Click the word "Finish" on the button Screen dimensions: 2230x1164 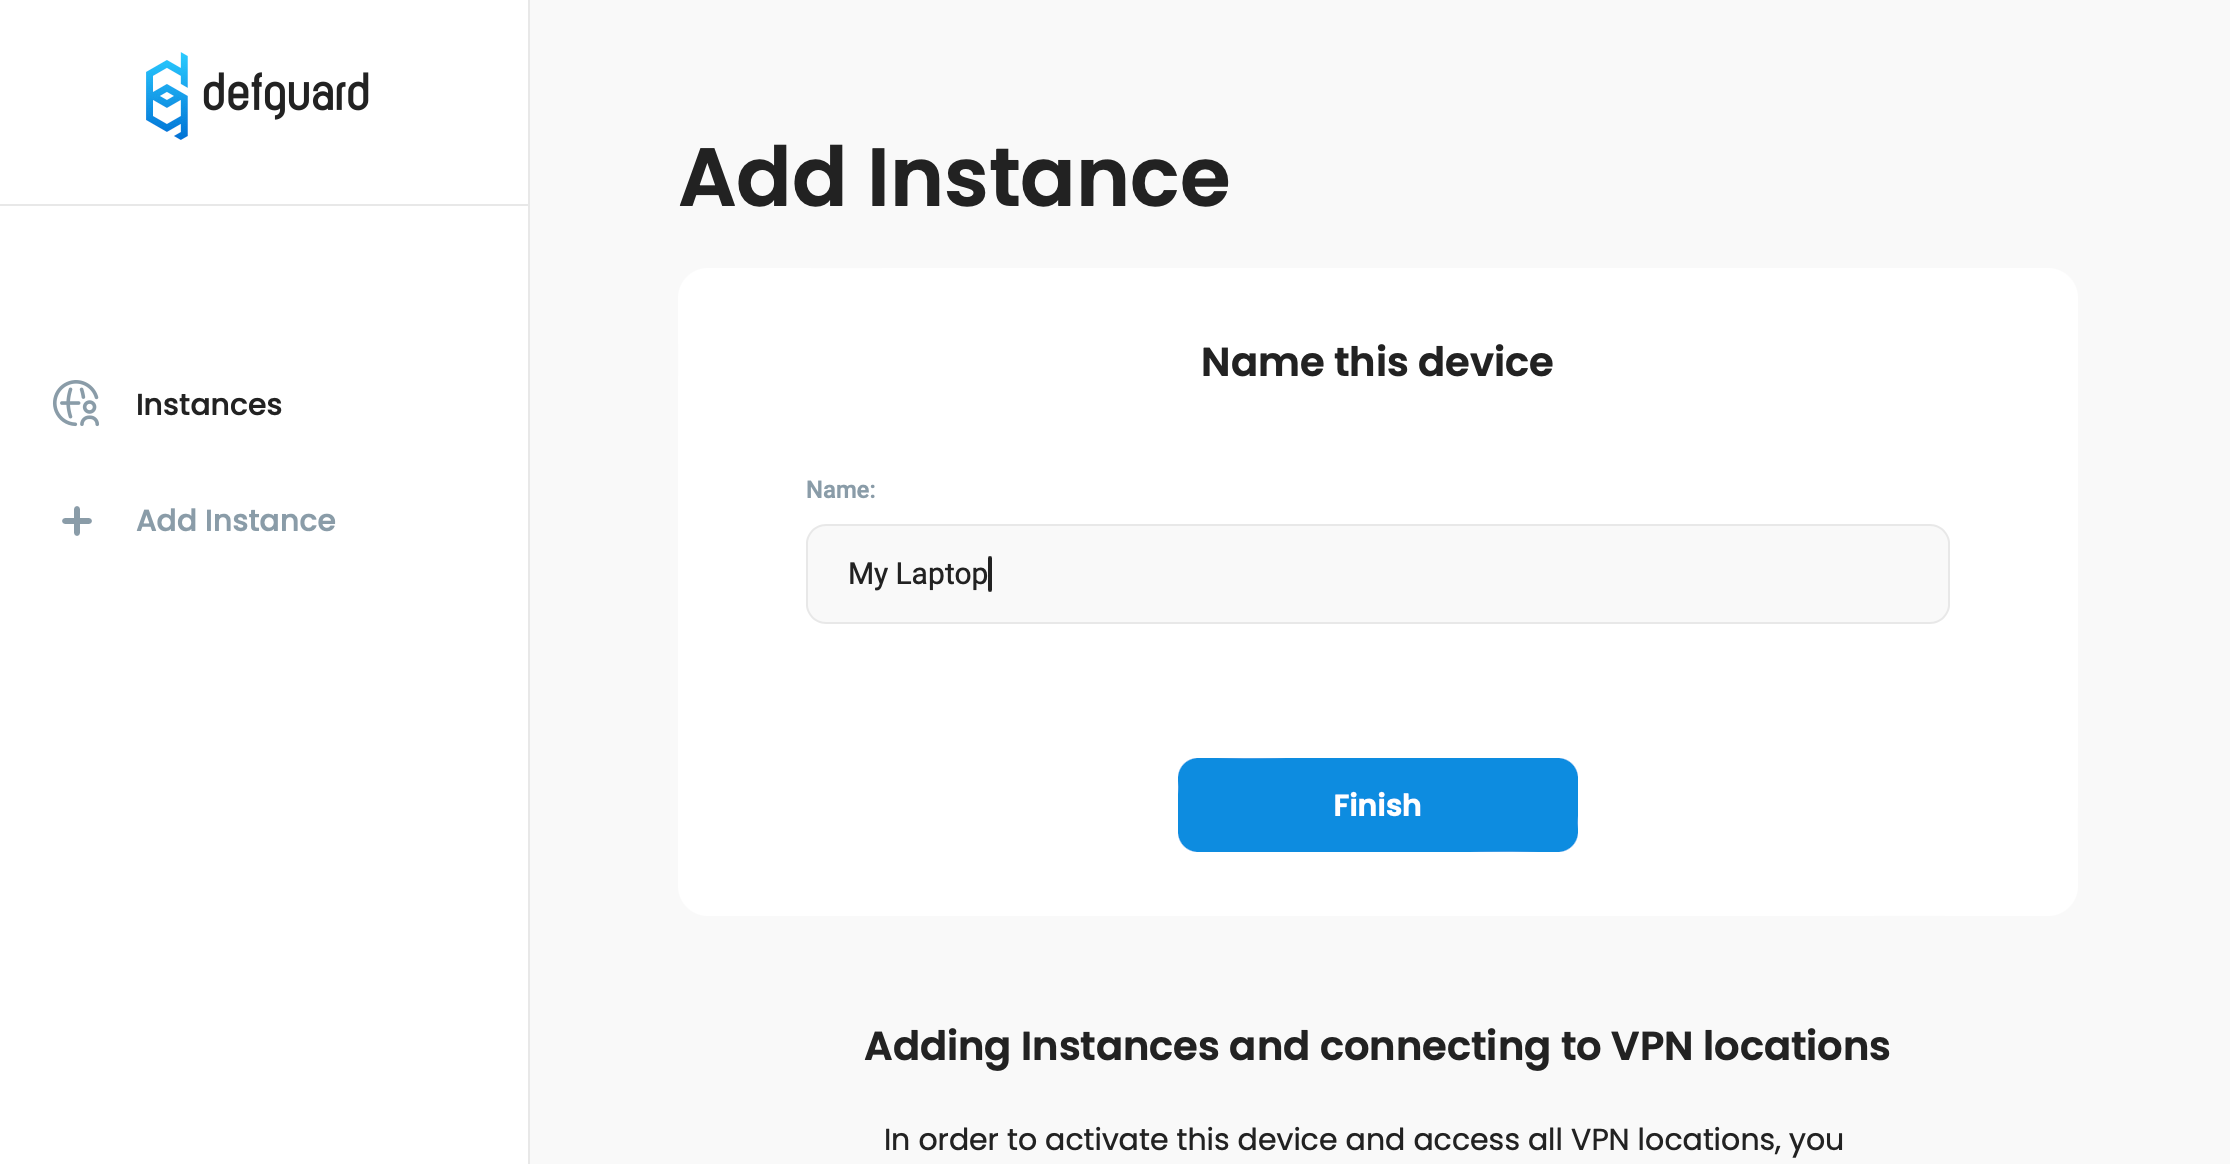pyautogui.click(x=1377, y=805)
